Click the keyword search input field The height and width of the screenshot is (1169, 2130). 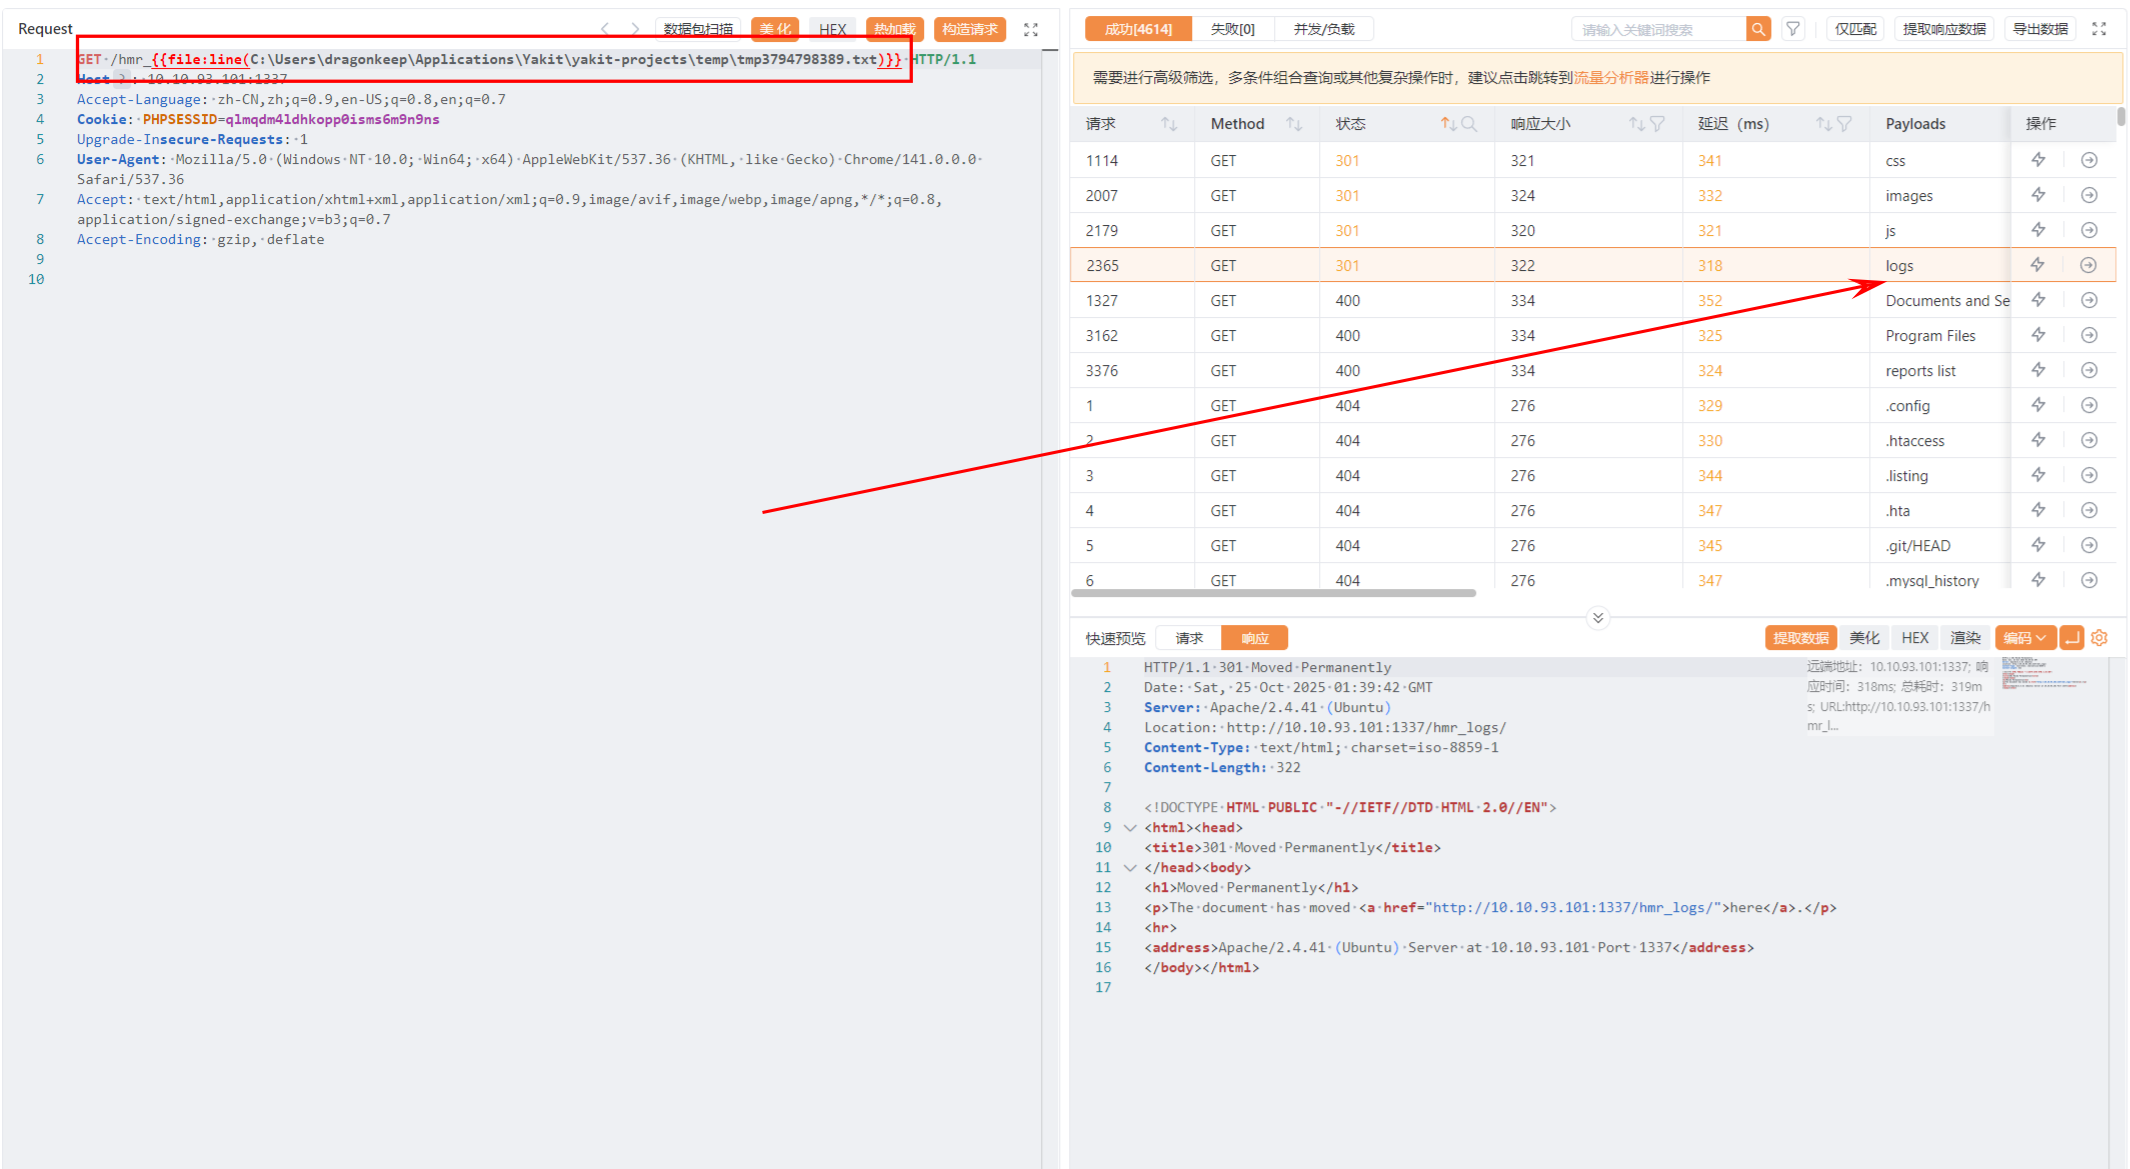click(1658, 30)
